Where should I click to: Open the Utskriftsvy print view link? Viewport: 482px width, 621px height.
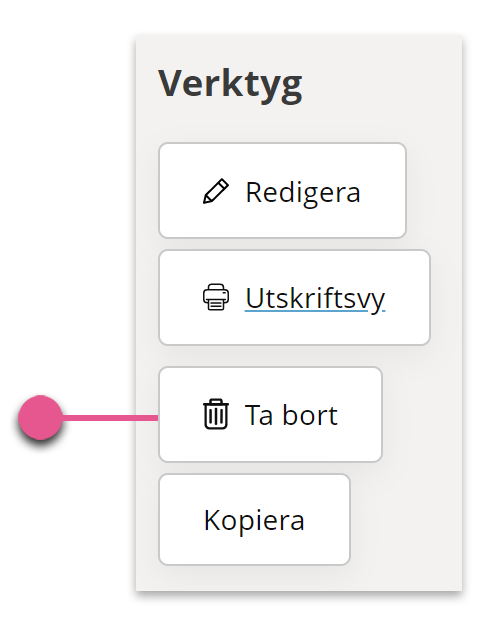tap(294, 297)
